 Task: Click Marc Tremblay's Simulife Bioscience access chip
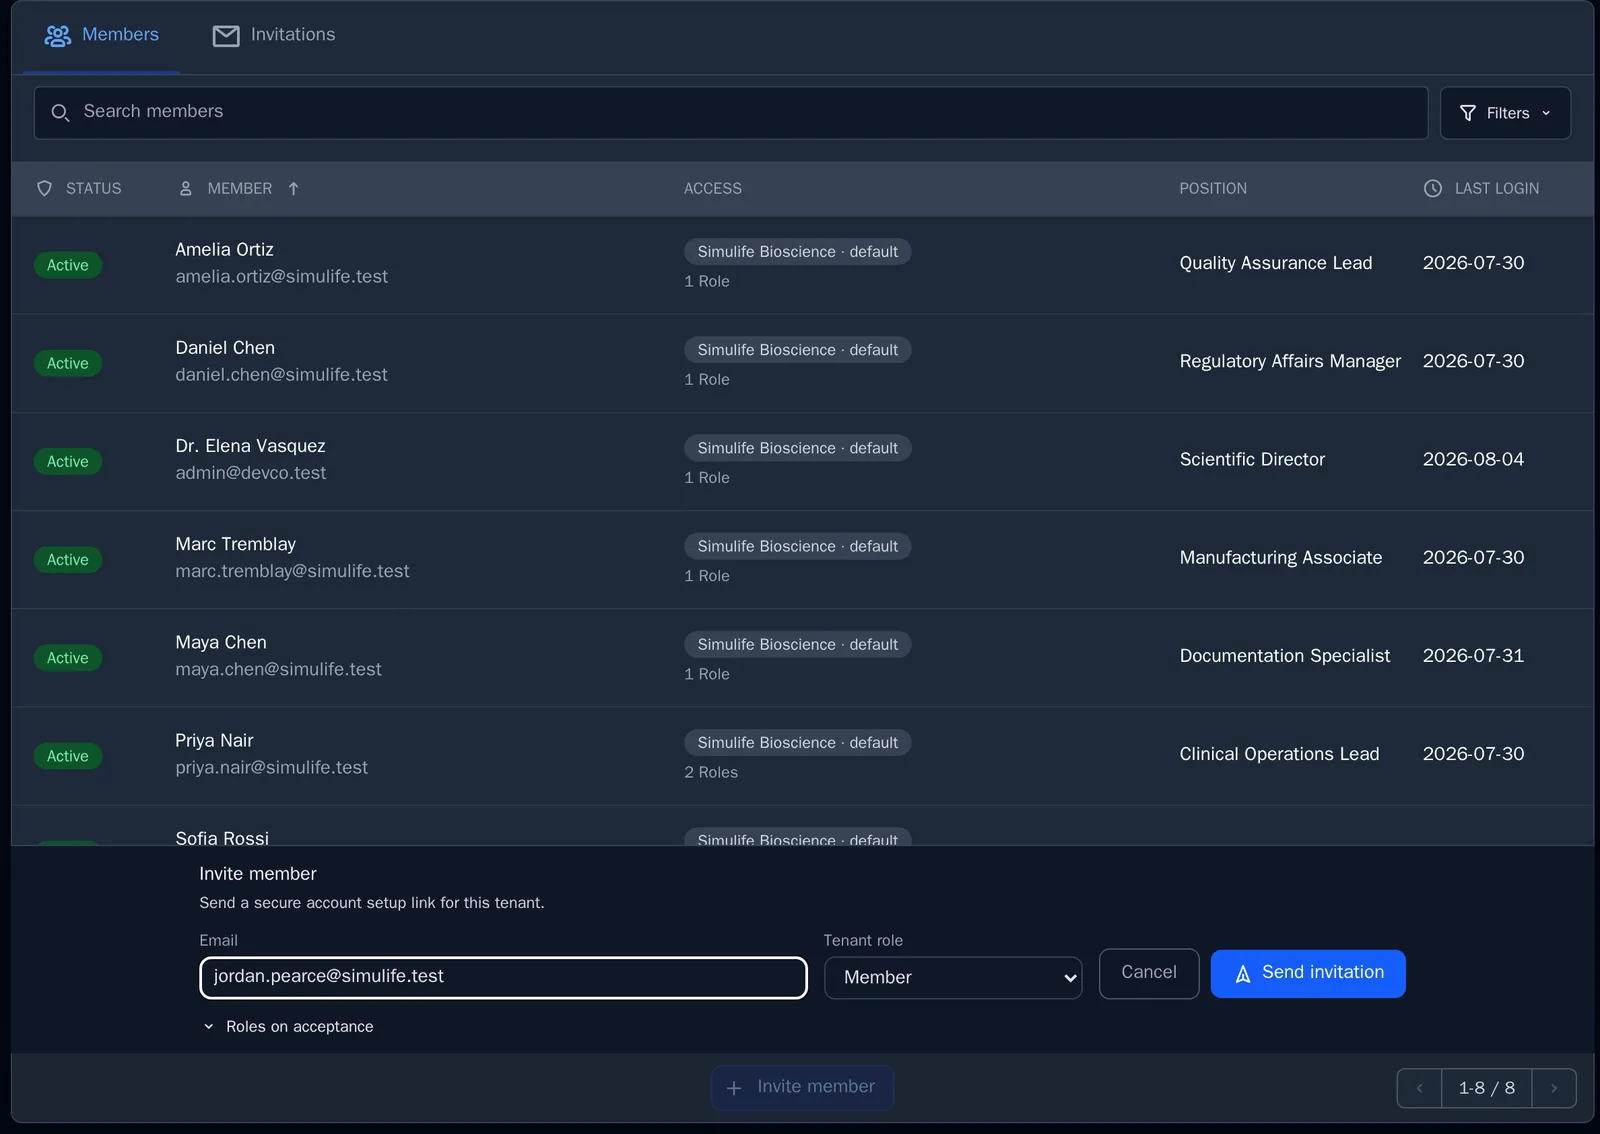797,546
